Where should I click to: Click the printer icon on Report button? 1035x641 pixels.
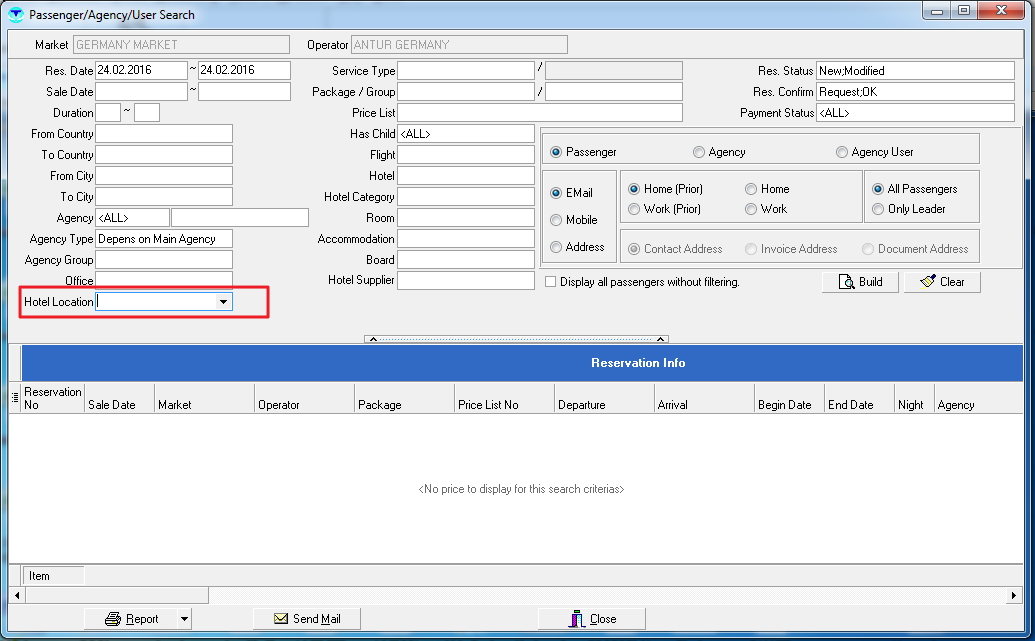click(113, 619)
